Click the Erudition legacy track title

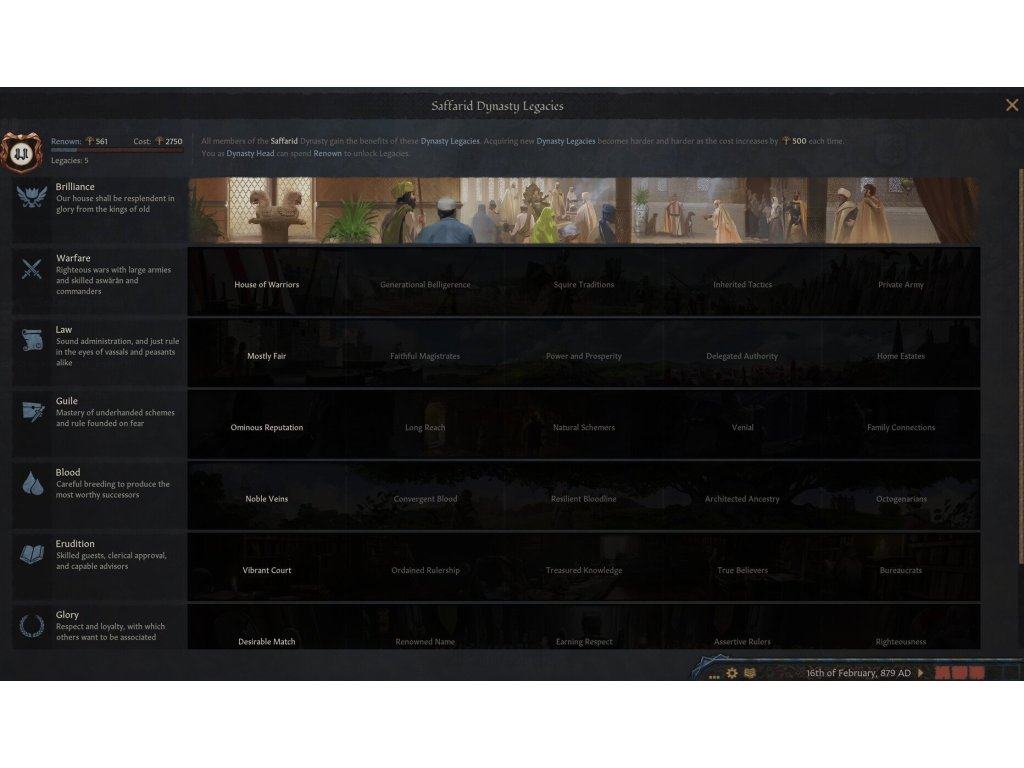pyautogui.click(x=75, y=543)
